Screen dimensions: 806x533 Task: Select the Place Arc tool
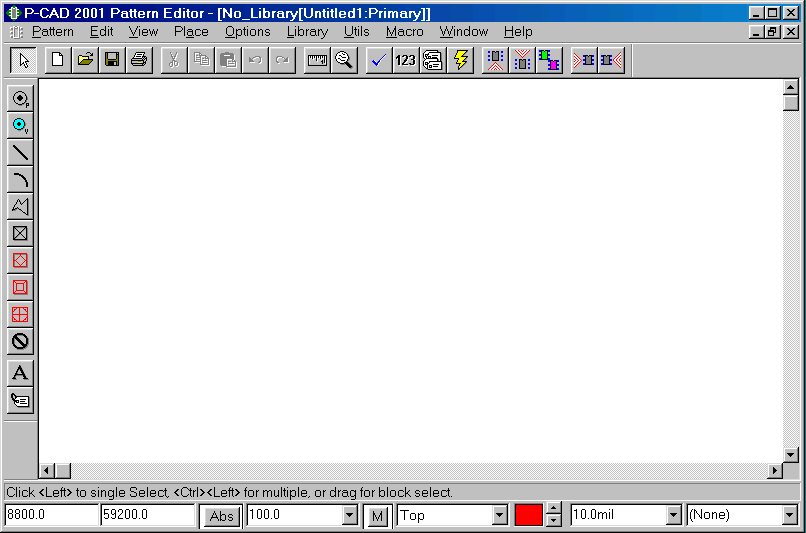coord(20,179)
